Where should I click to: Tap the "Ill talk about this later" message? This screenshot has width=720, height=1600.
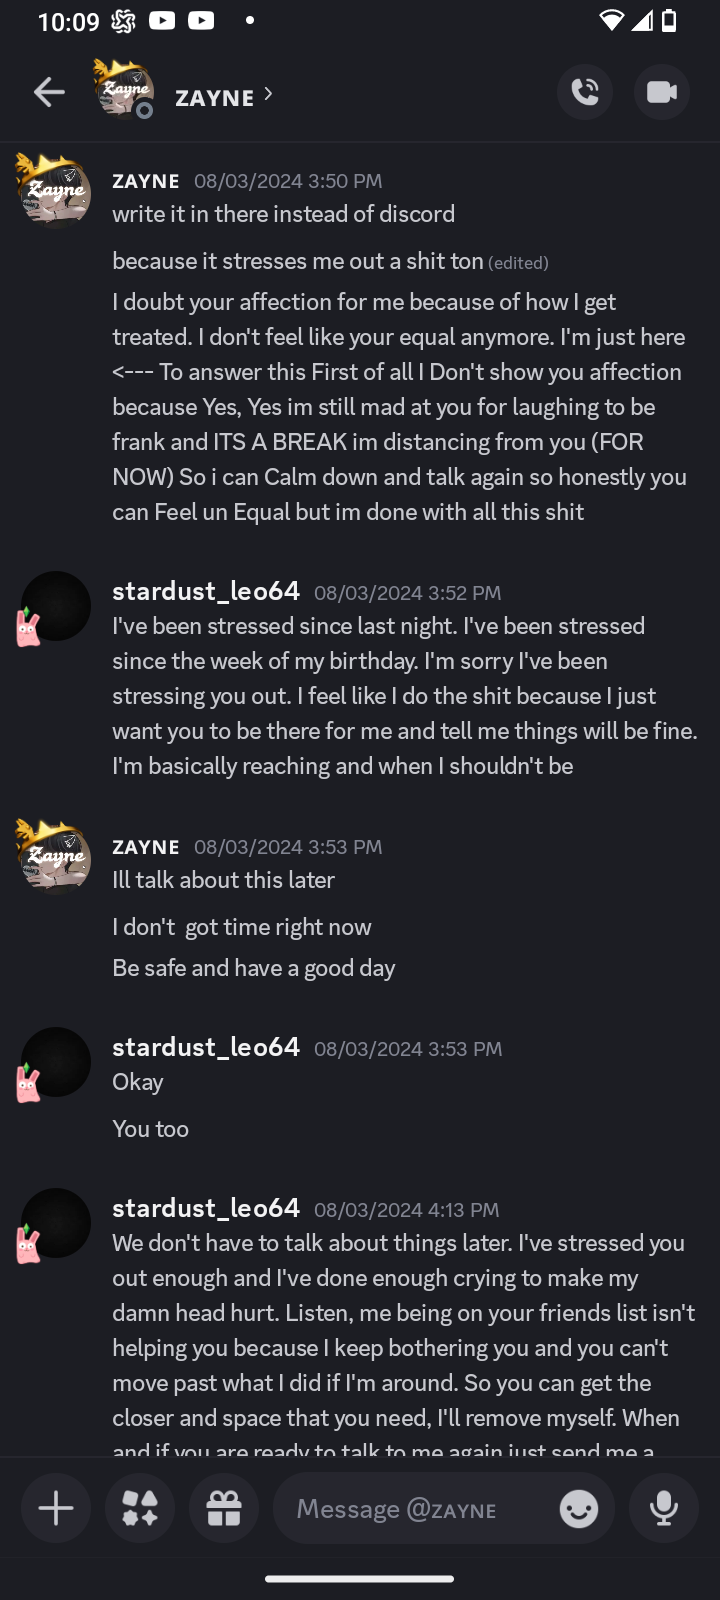(224, 880)
